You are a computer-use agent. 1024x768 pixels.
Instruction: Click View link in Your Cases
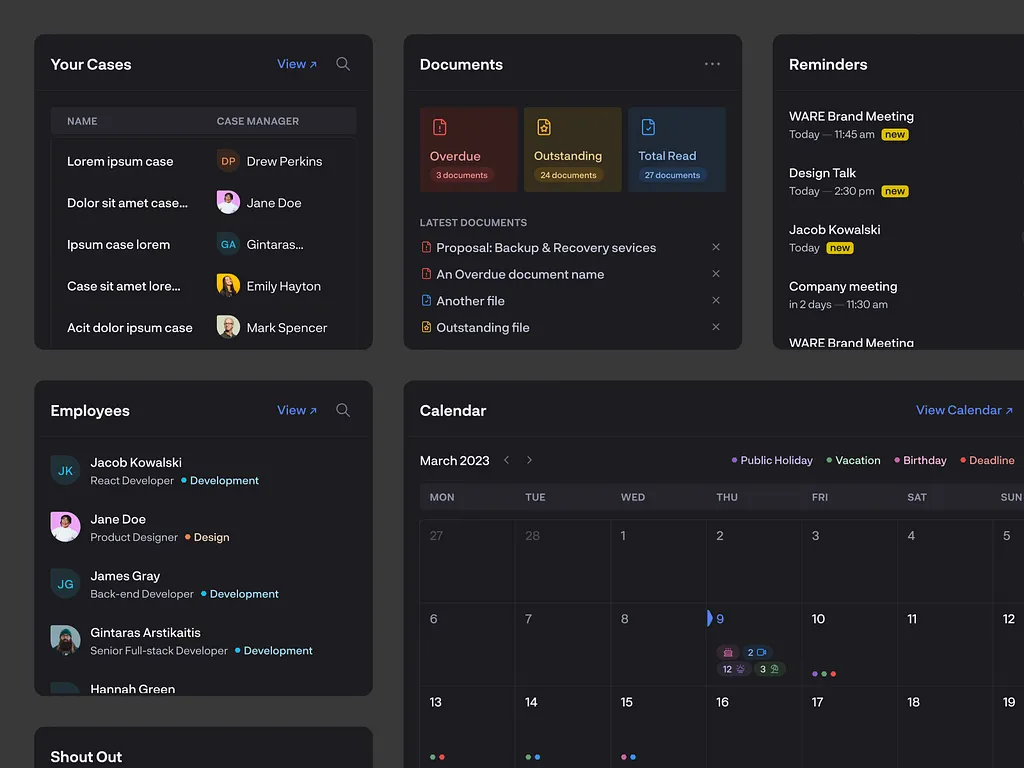pyautogui.click(x=296, y=64)
